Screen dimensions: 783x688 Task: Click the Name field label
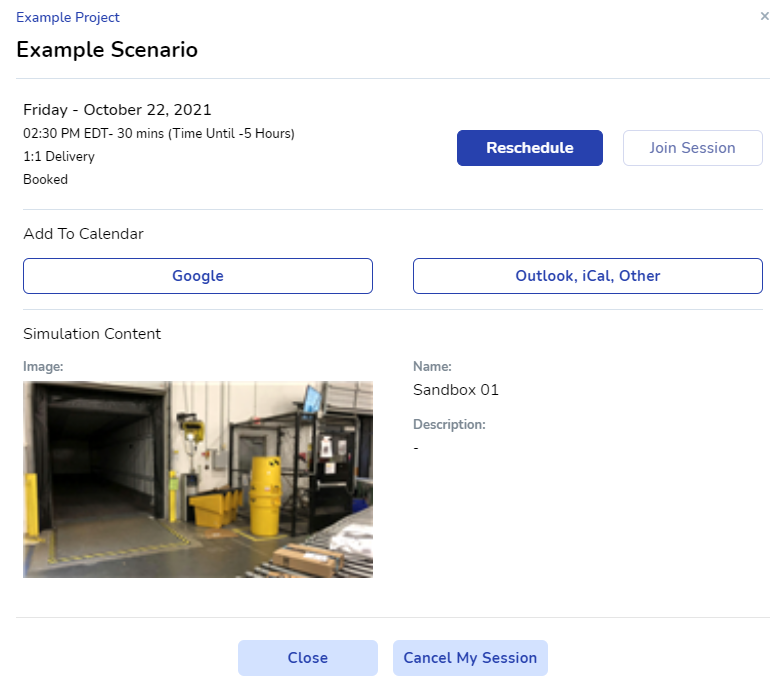[x=432, y=367]
